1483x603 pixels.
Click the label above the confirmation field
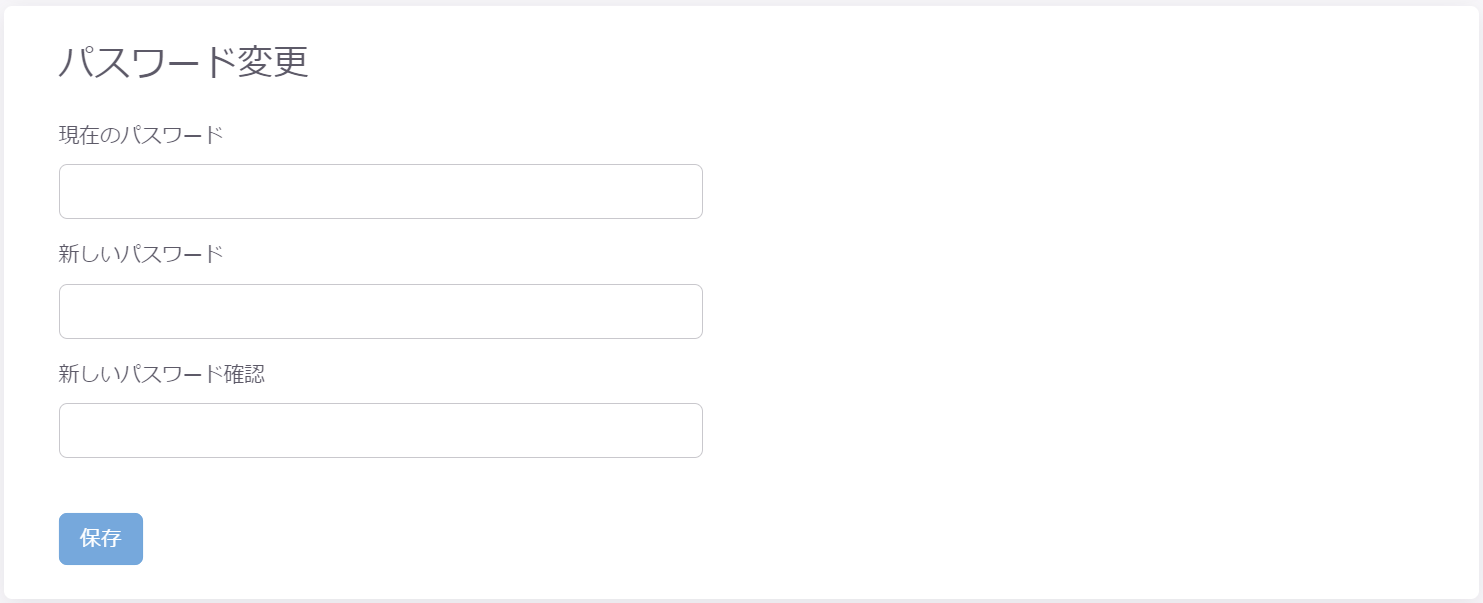pyautogui.click(x=161, y=374)
